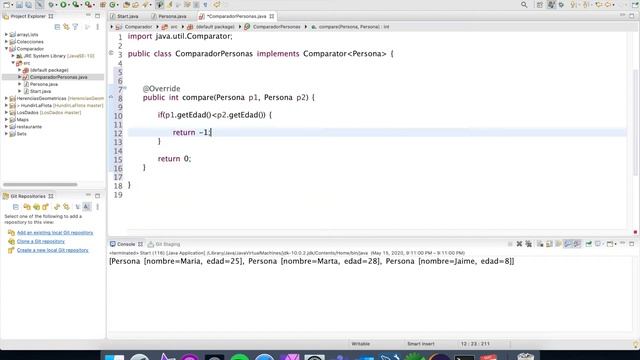Viewport: 640px width, 360px height.
Task: Click the New Java Class icon
Action: coord(112,5)
